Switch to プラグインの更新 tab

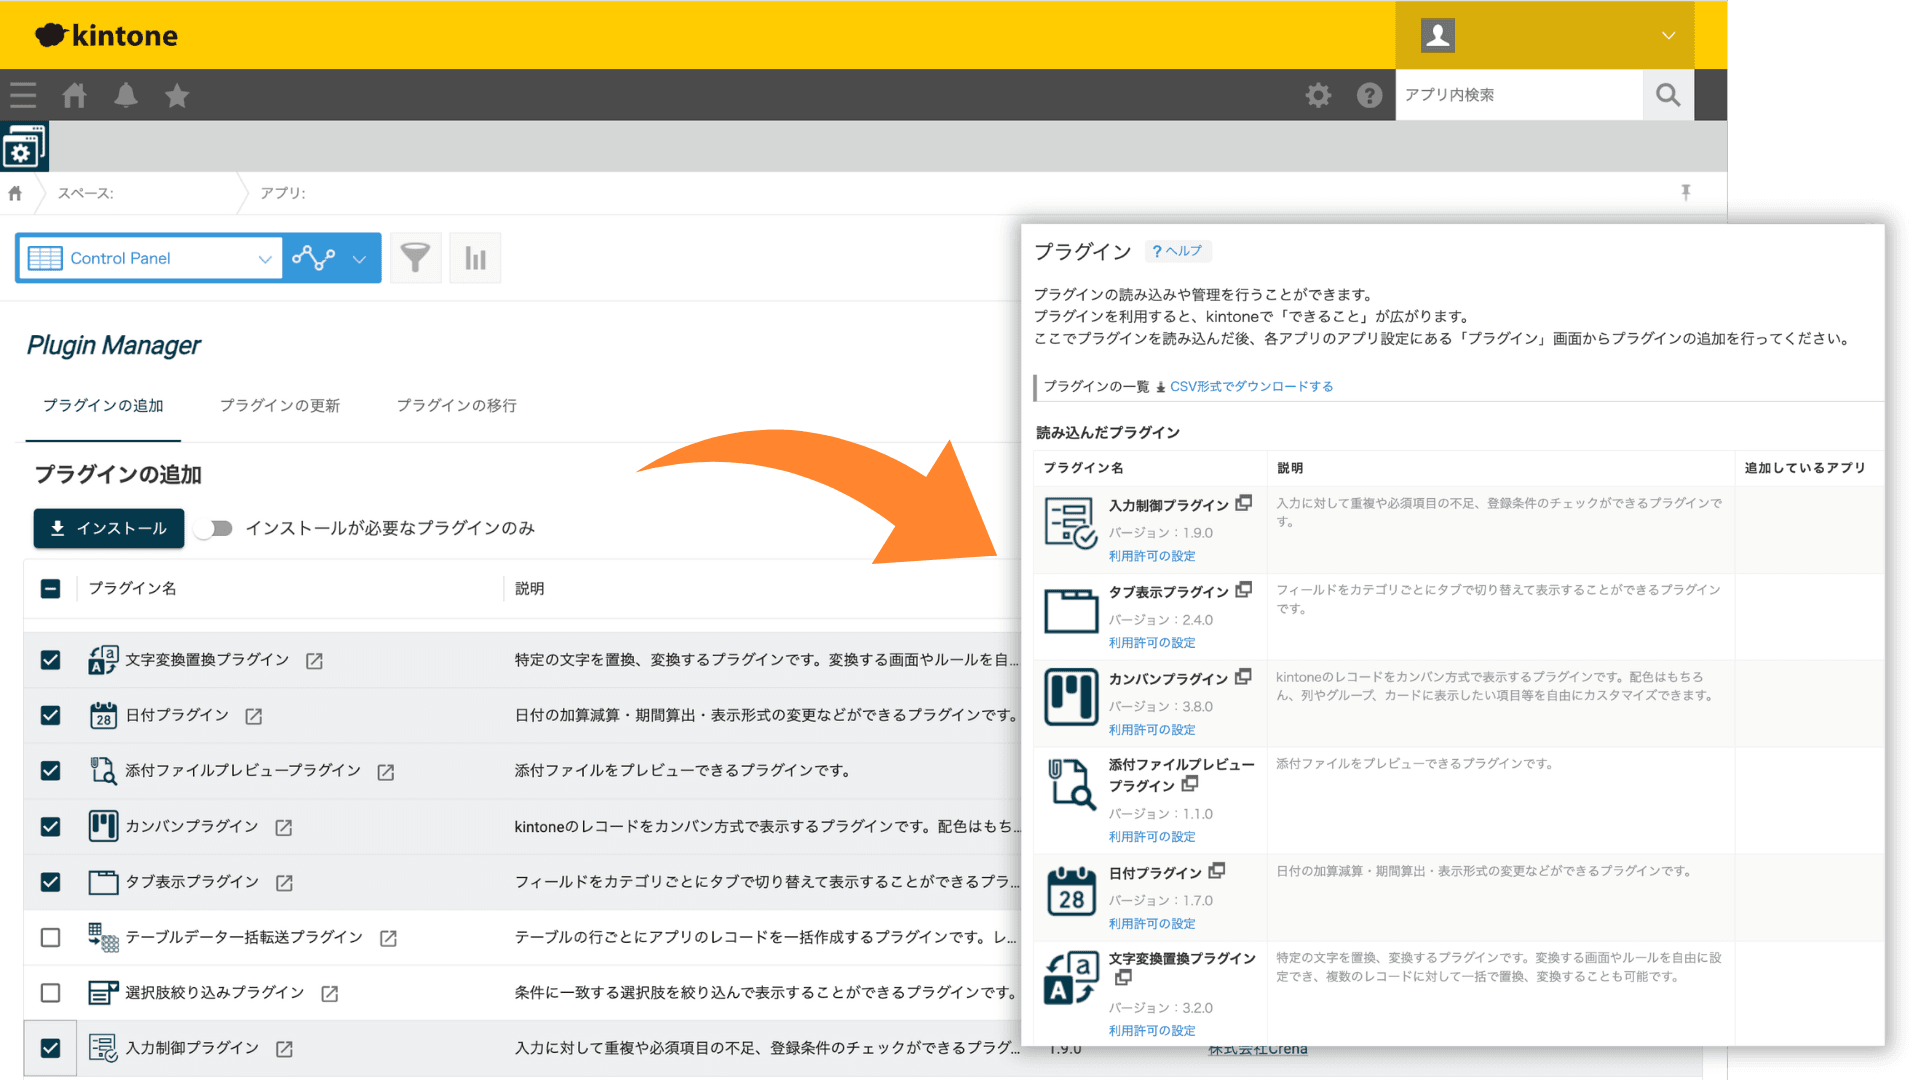[280, 406]
